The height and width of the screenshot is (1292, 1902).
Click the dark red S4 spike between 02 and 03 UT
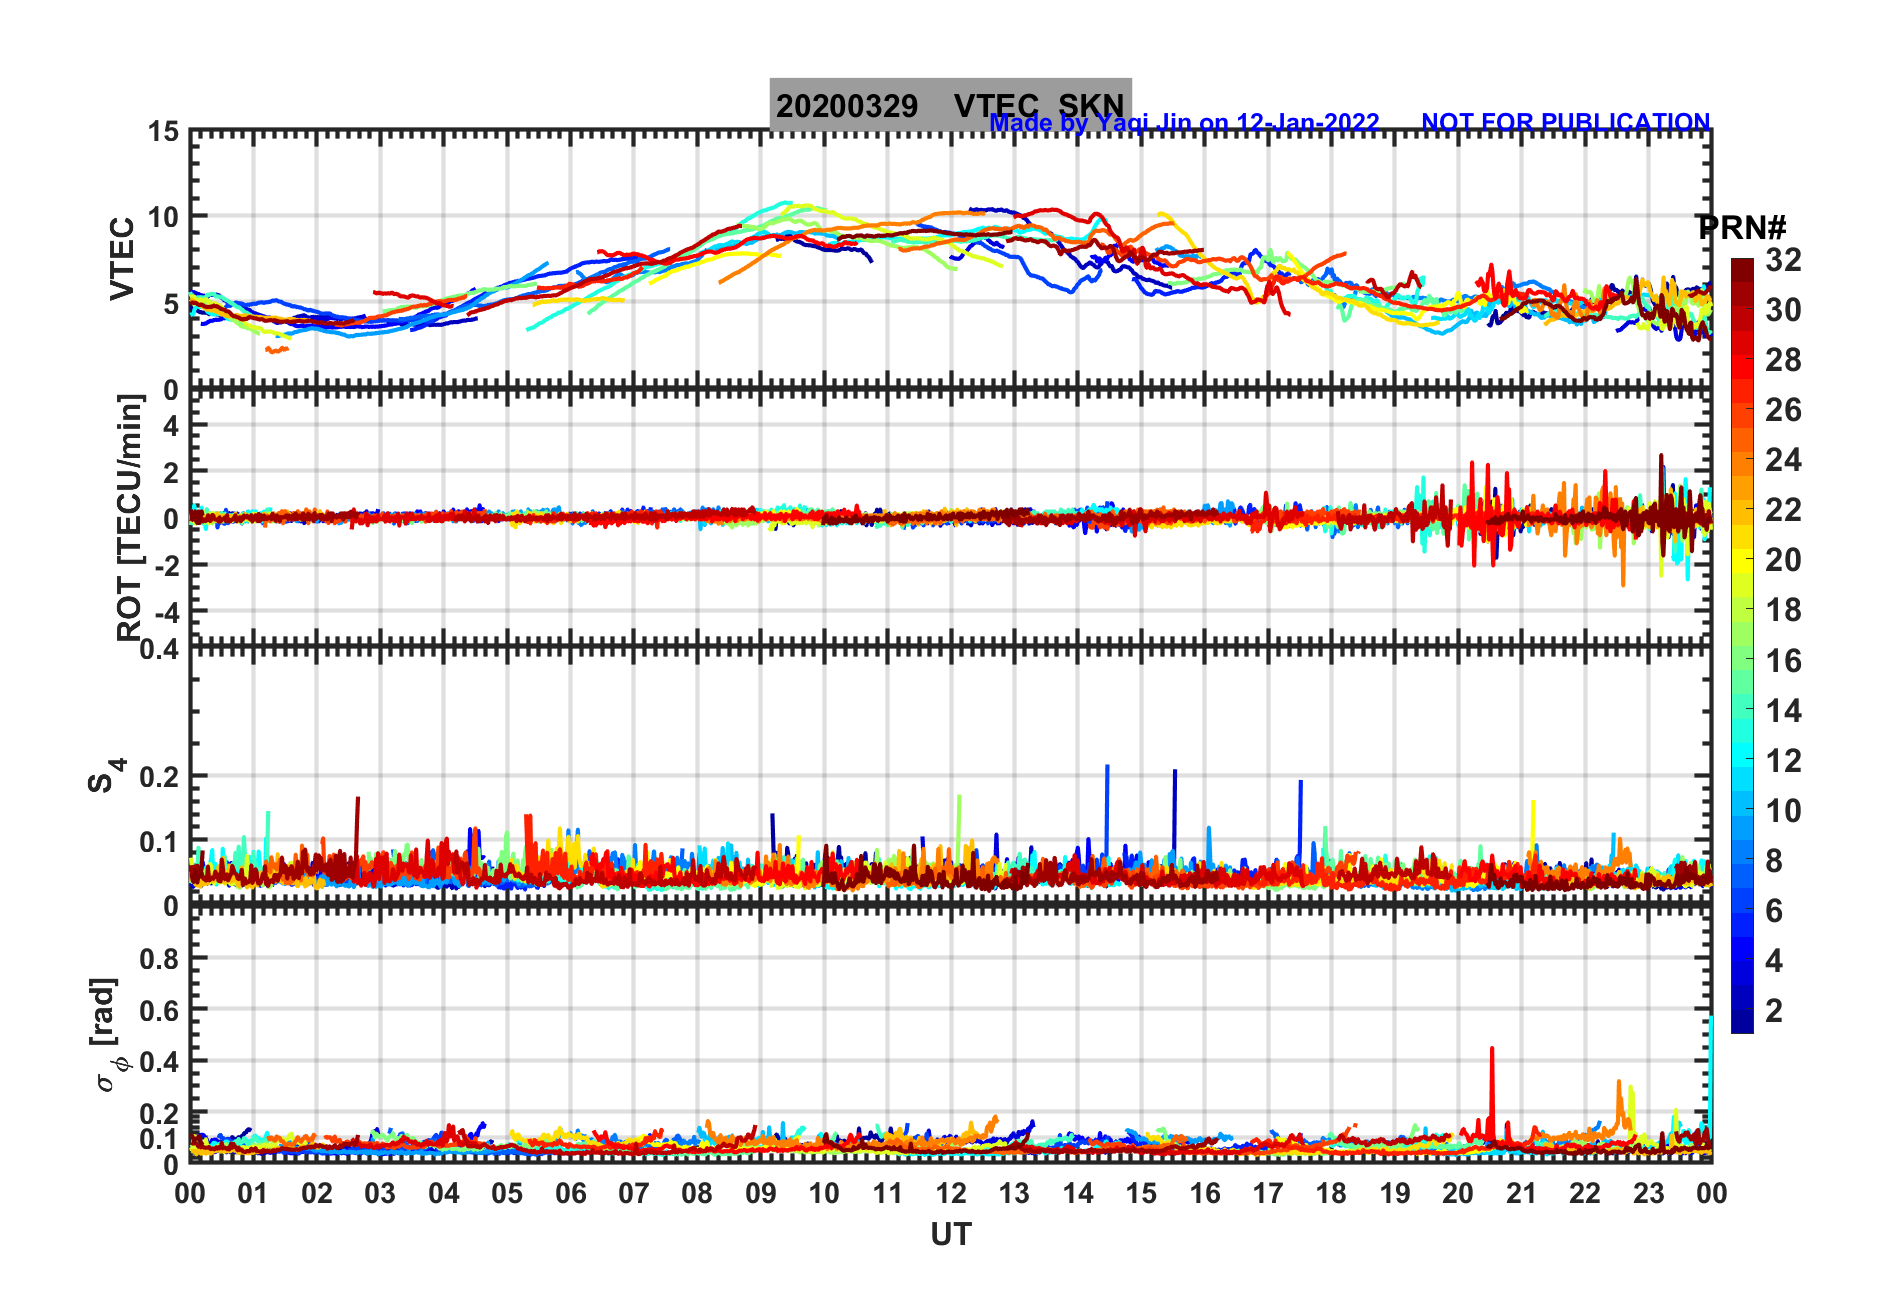[357, 830]
